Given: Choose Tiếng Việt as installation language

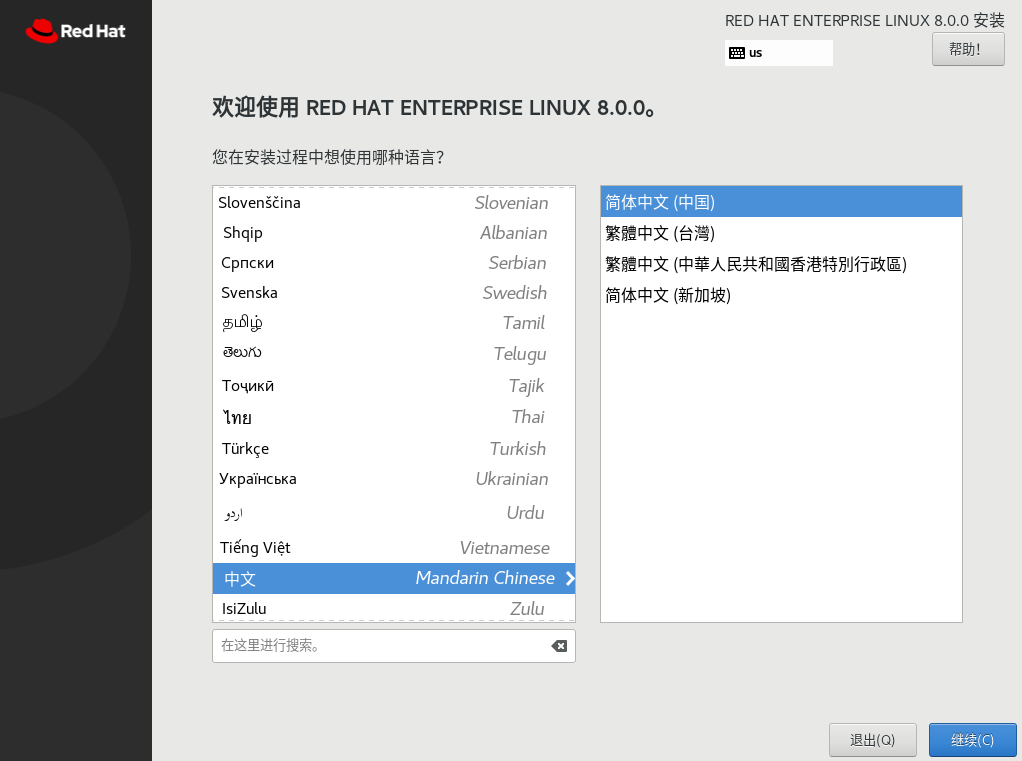Looking at the screenshot, I should [x=300, y=547].
